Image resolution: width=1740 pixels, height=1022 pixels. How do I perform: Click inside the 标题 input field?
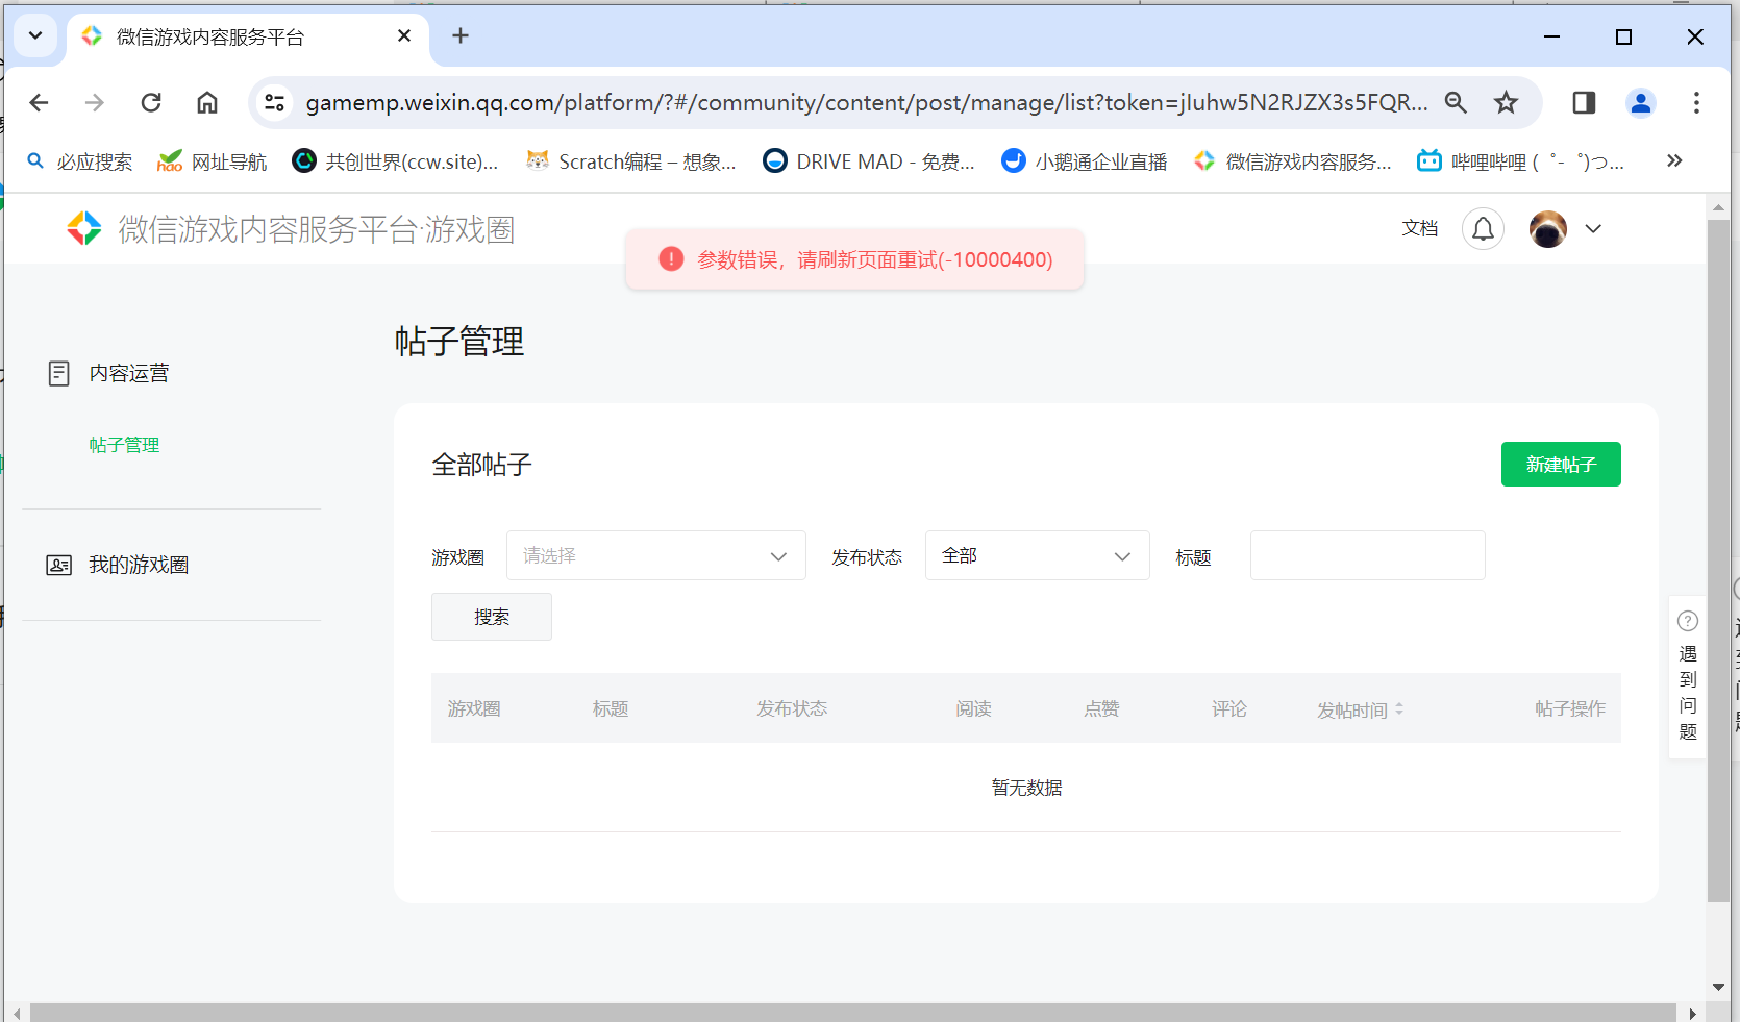pyautogui.click(x=1367, y=555)
